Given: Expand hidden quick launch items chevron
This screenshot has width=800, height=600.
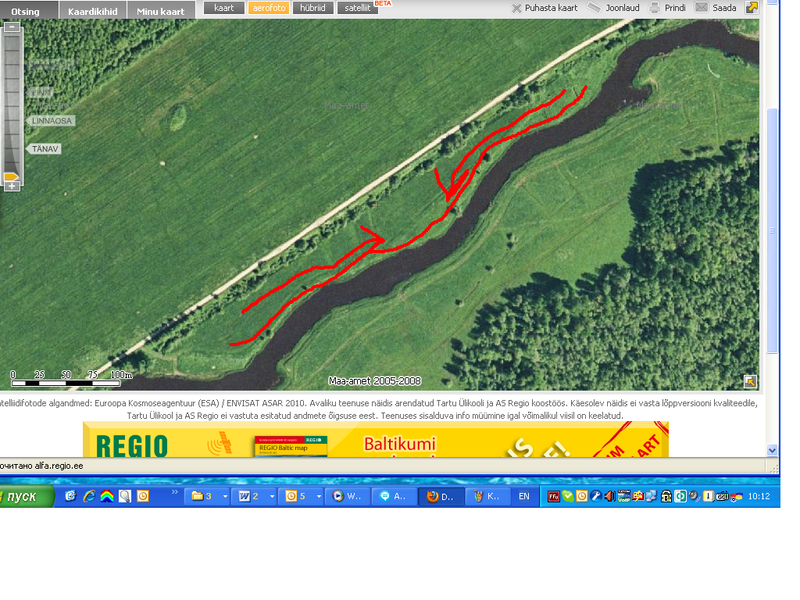Looking at the screenshot, I should (174, 492).
